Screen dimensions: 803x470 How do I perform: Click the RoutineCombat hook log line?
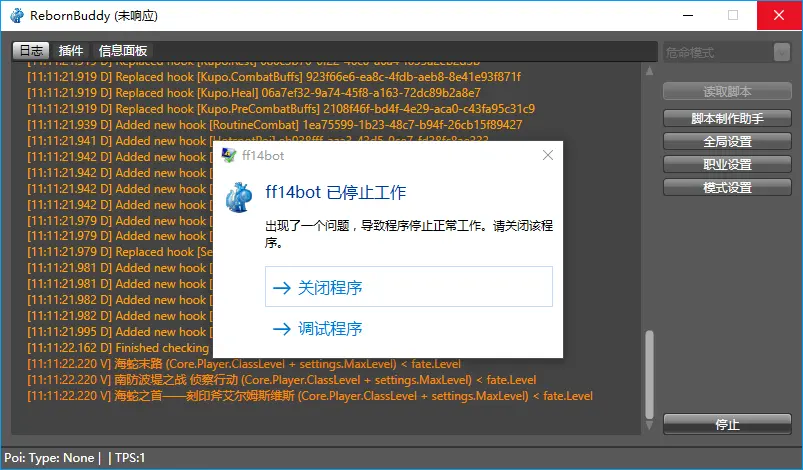point(274,124)
